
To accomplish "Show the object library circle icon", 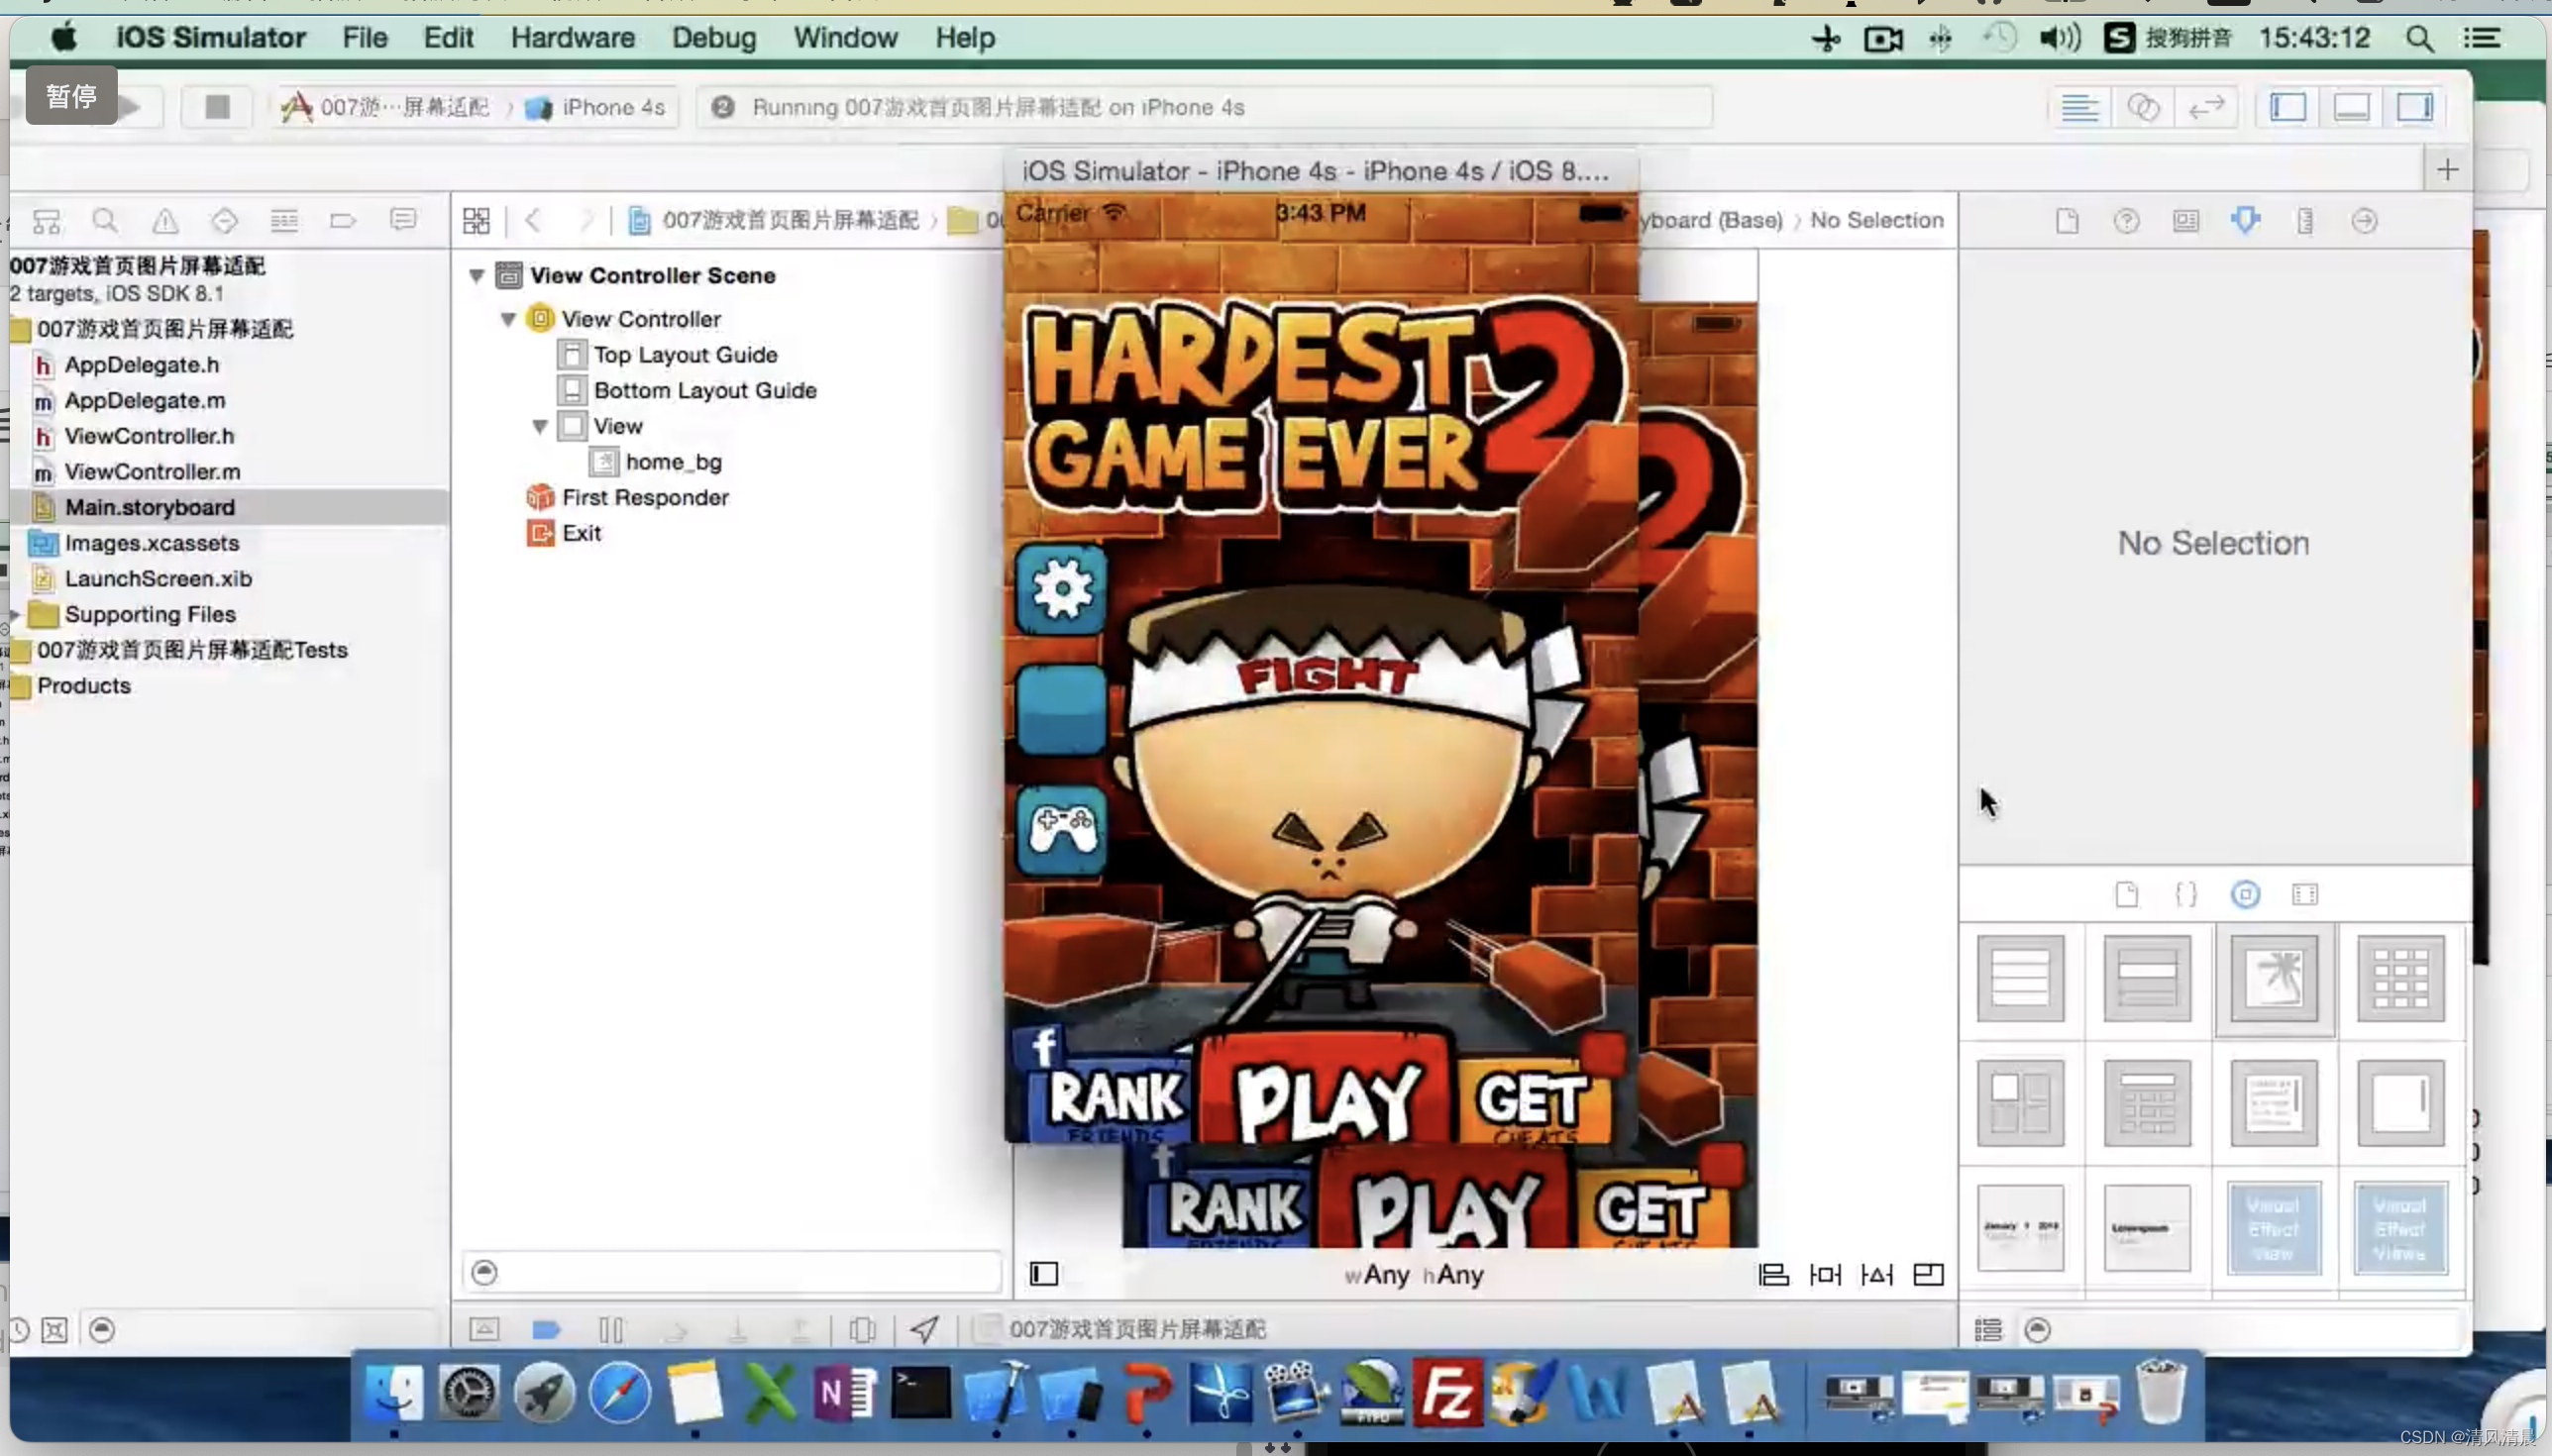I will [2245, 894].
